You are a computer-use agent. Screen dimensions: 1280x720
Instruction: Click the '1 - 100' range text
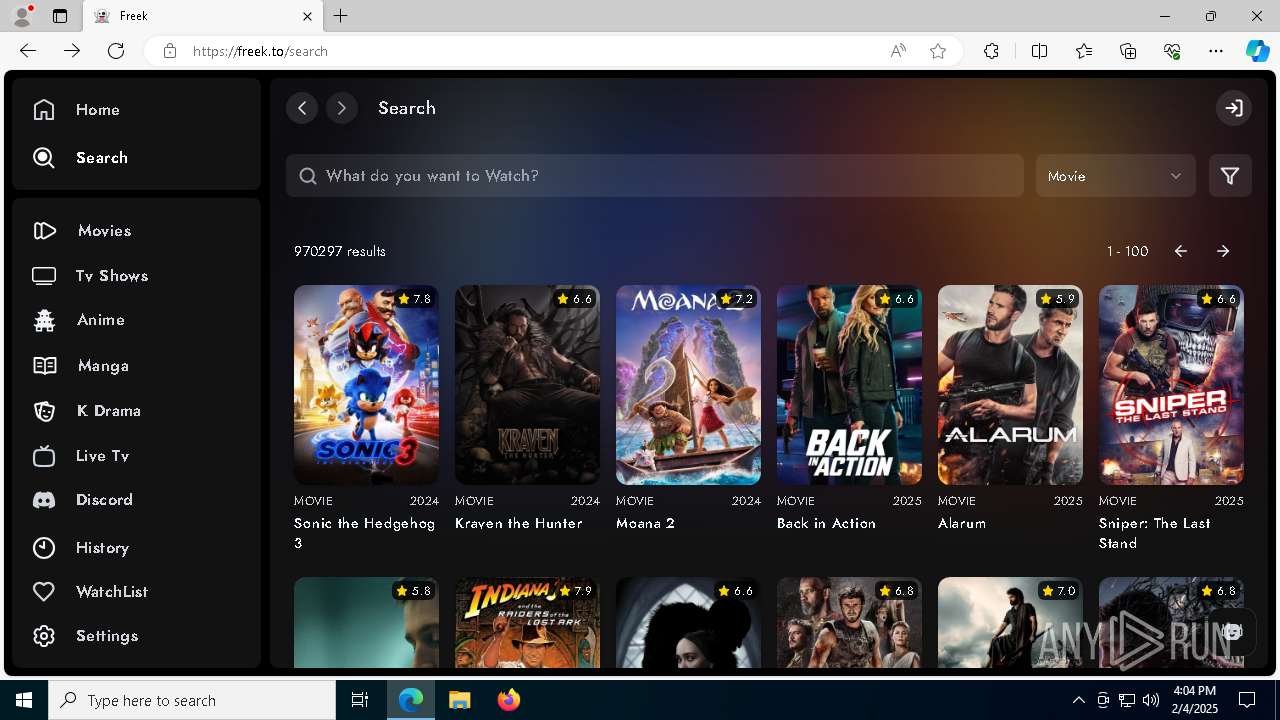(x=1127, y=251)
